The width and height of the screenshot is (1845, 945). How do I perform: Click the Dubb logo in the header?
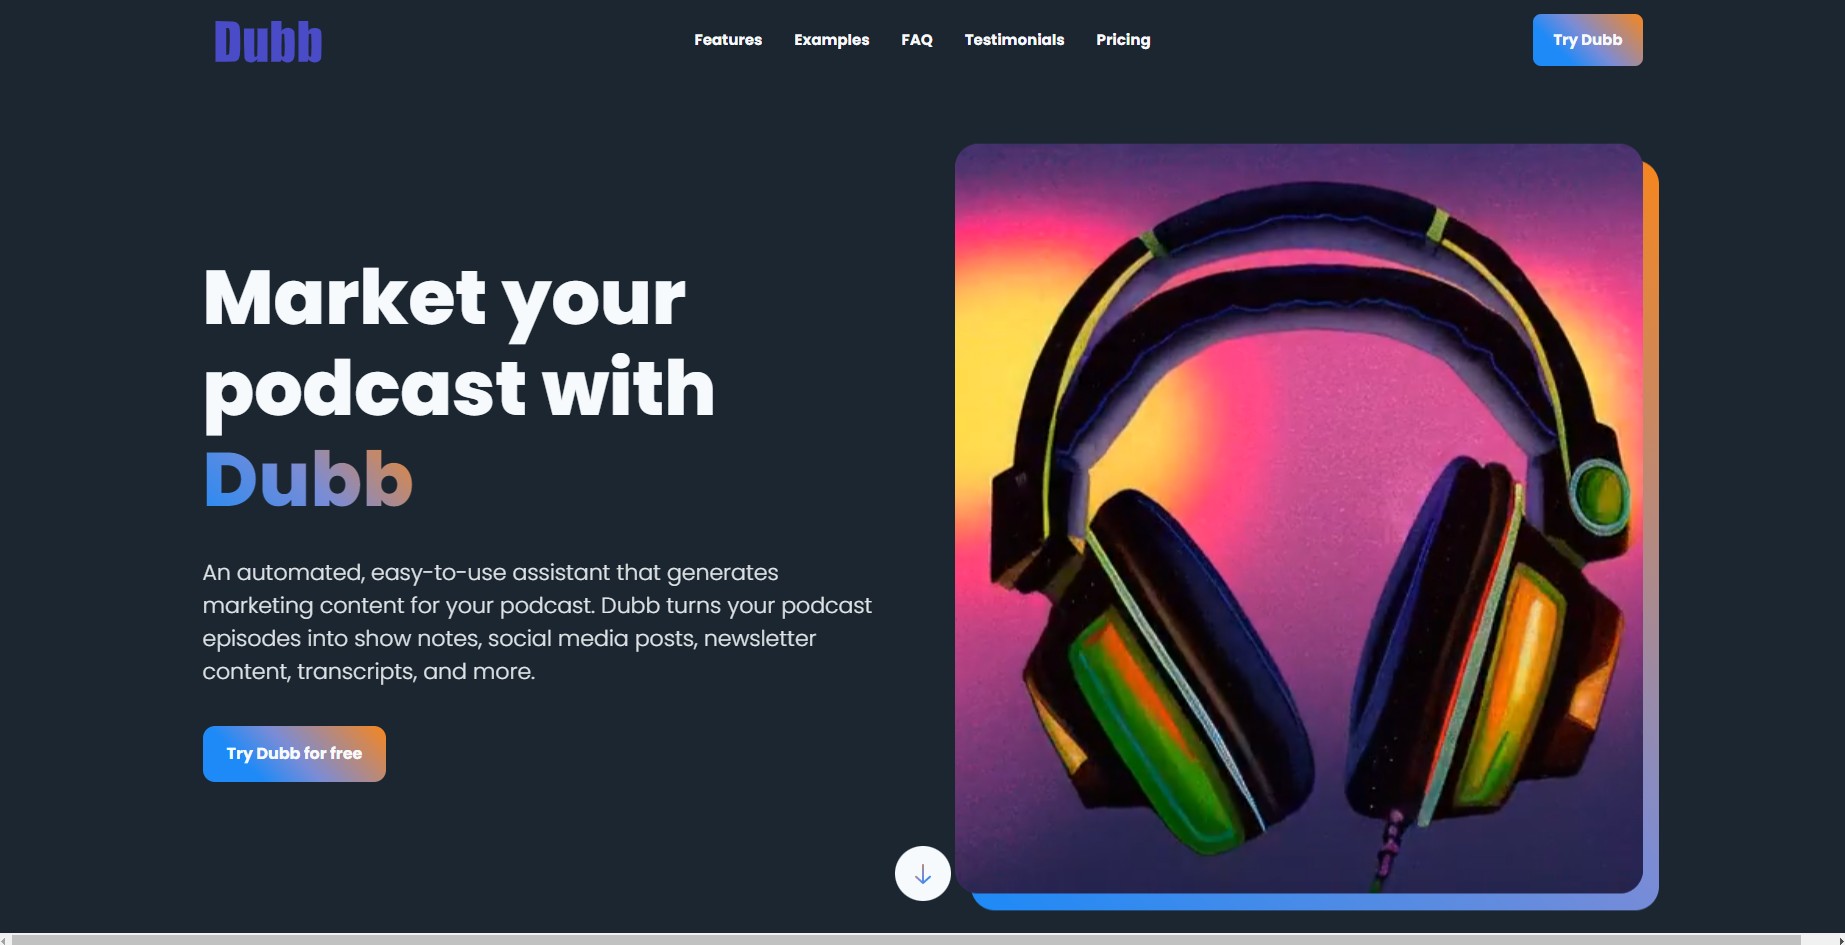[x=268, y=42]
